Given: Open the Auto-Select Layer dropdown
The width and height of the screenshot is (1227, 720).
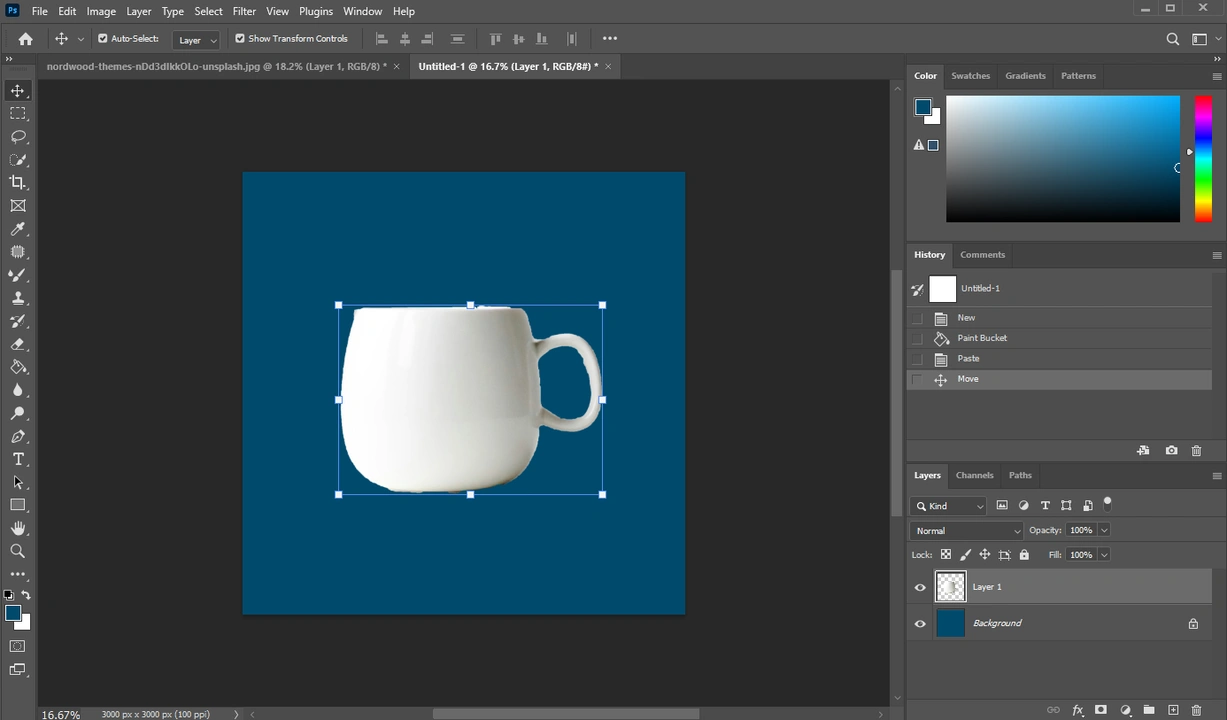Looking at the screenshot, I should 196,40.
